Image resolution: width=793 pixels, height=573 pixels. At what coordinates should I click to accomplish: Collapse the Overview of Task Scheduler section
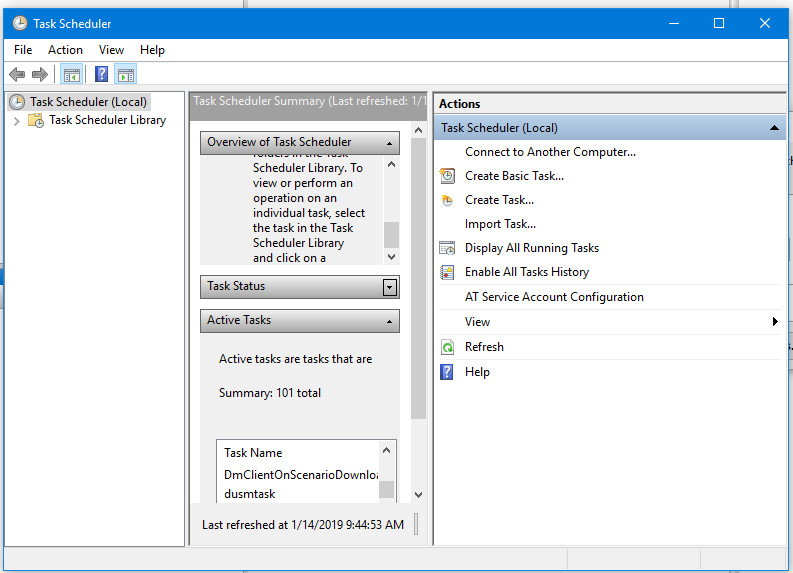click(x=389, y=144)
